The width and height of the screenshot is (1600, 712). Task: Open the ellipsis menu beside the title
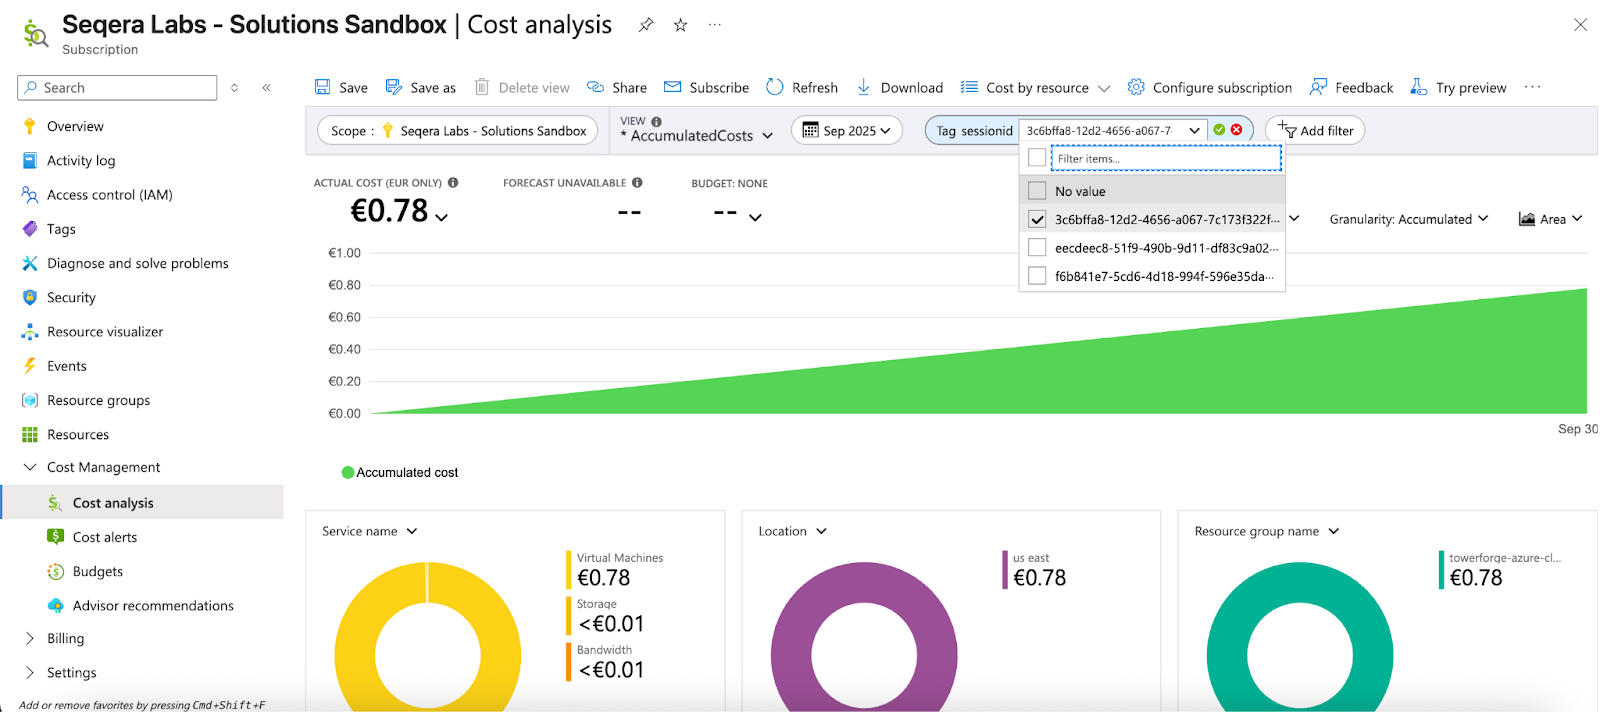pos(715,25)
